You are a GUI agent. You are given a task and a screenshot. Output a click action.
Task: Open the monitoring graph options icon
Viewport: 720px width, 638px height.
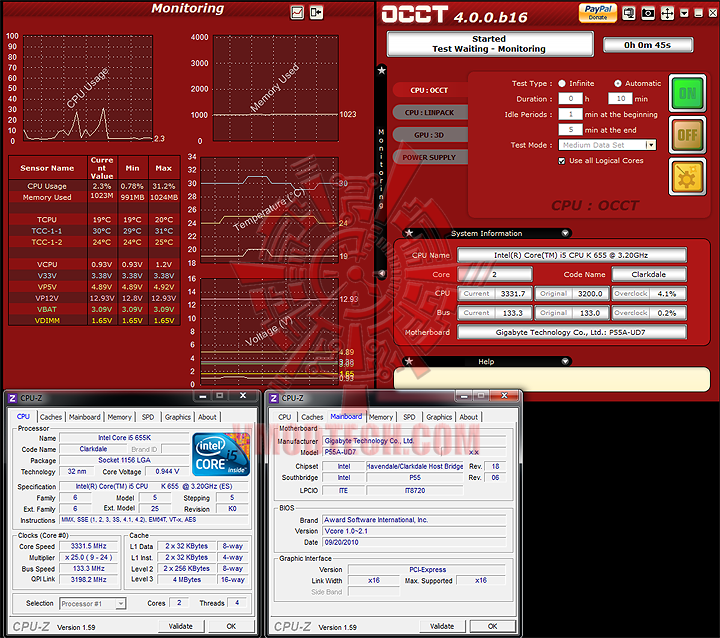pos(297,12)
